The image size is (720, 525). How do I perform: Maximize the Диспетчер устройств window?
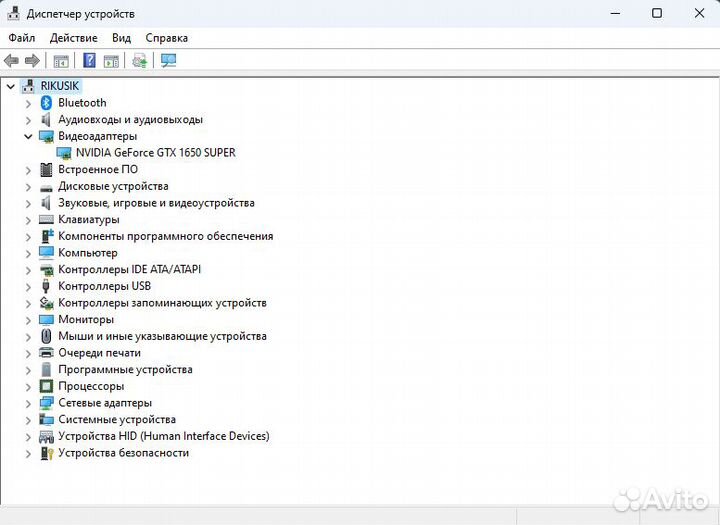pos(657,13)
